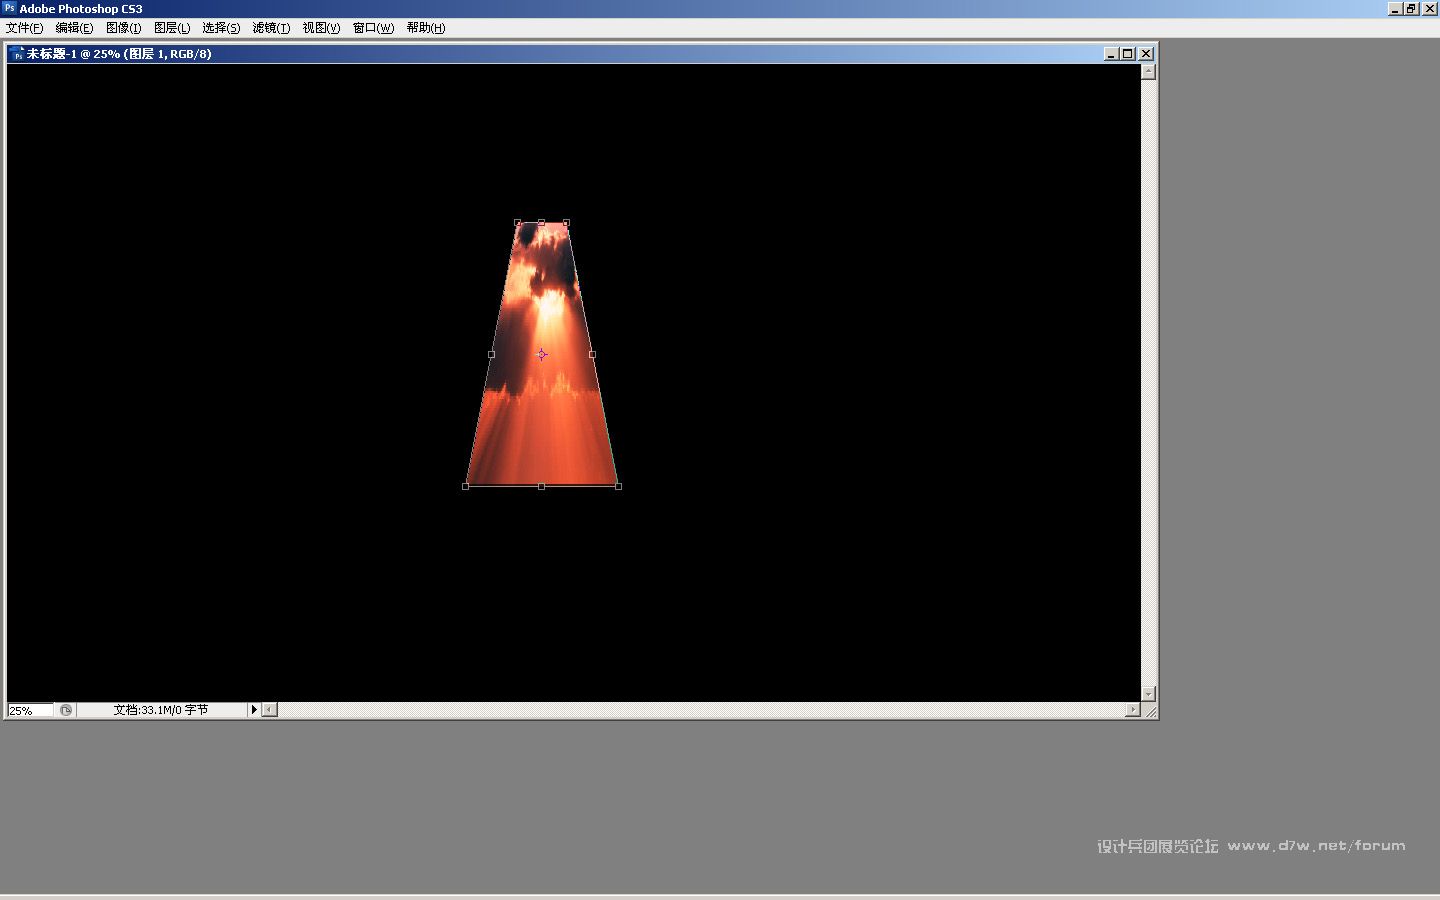This screenshot has width=1440, height=900.
Task: Click the horizontal scrollbar left arrow
Action: point(270,710)
